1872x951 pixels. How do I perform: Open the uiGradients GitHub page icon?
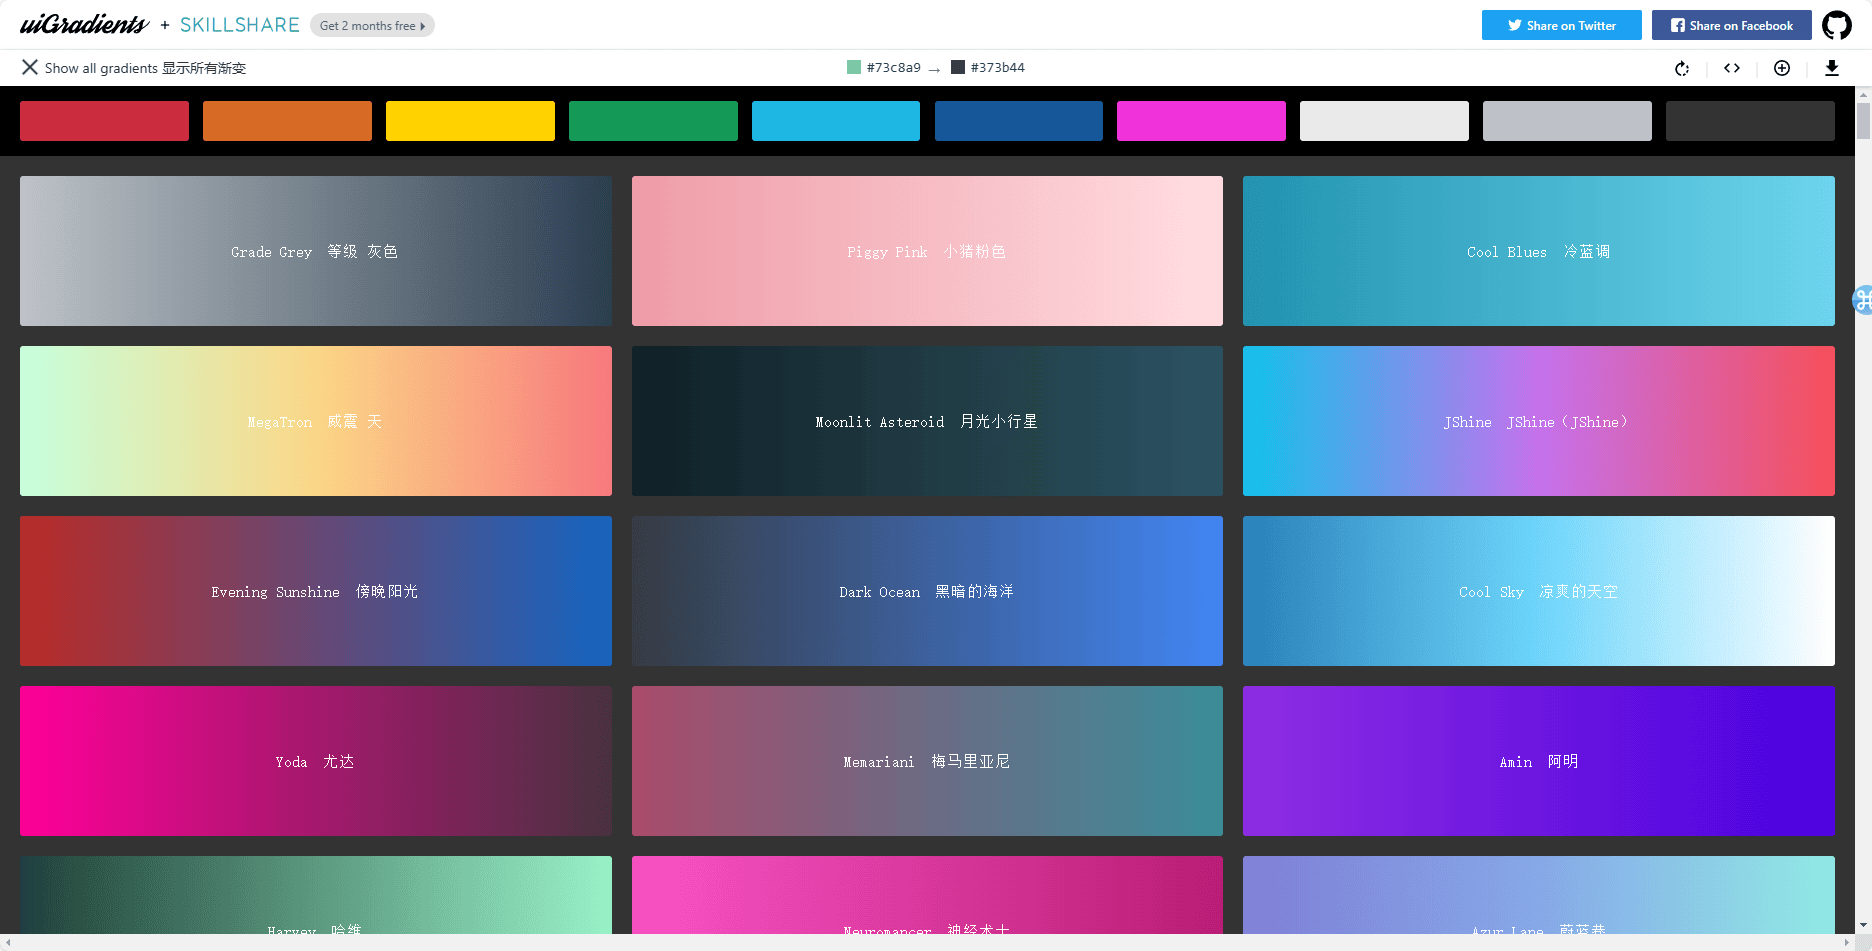(x=1837, y=24)
